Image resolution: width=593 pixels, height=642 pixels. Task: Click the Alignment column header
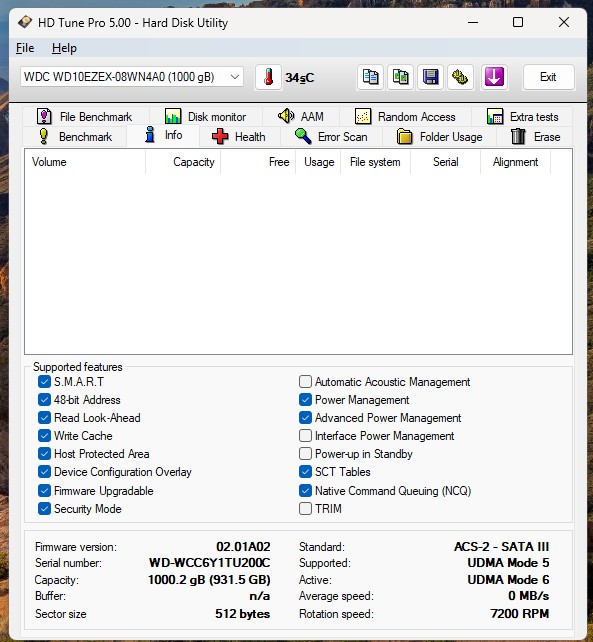coord(516,162)
